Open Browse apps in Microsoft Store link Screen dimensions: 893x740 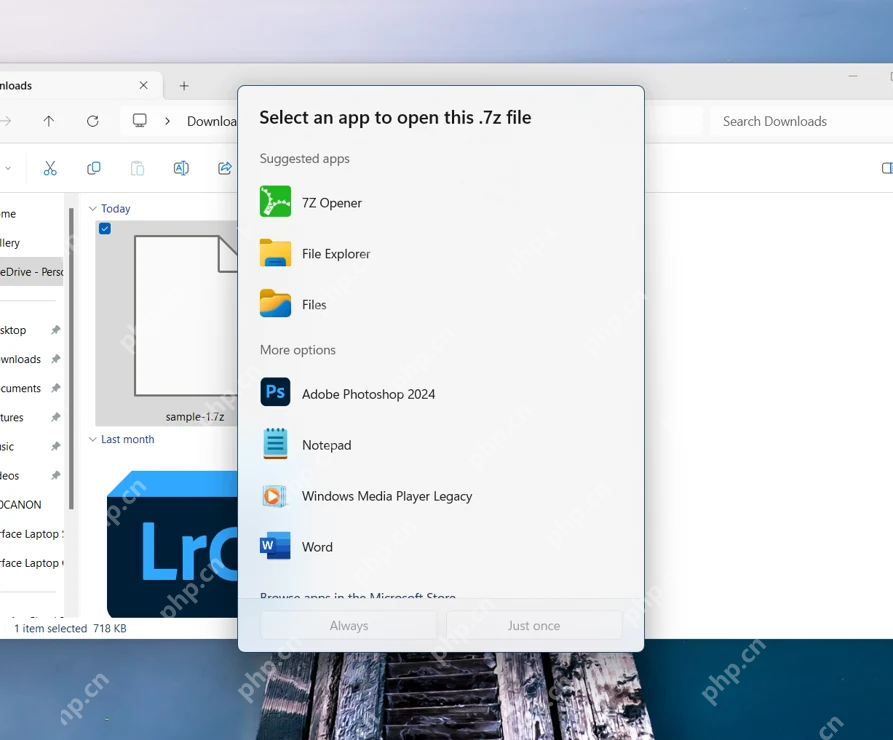point(358,596)
